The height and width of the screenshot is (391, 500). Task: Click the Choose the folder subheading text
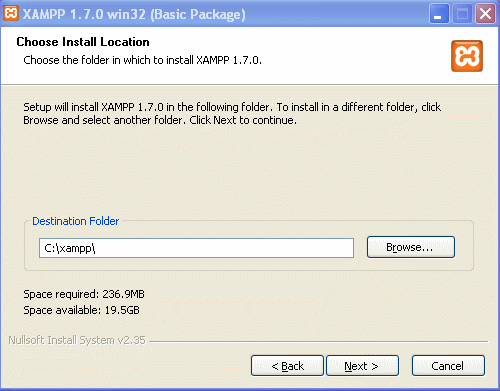[142, 60]
